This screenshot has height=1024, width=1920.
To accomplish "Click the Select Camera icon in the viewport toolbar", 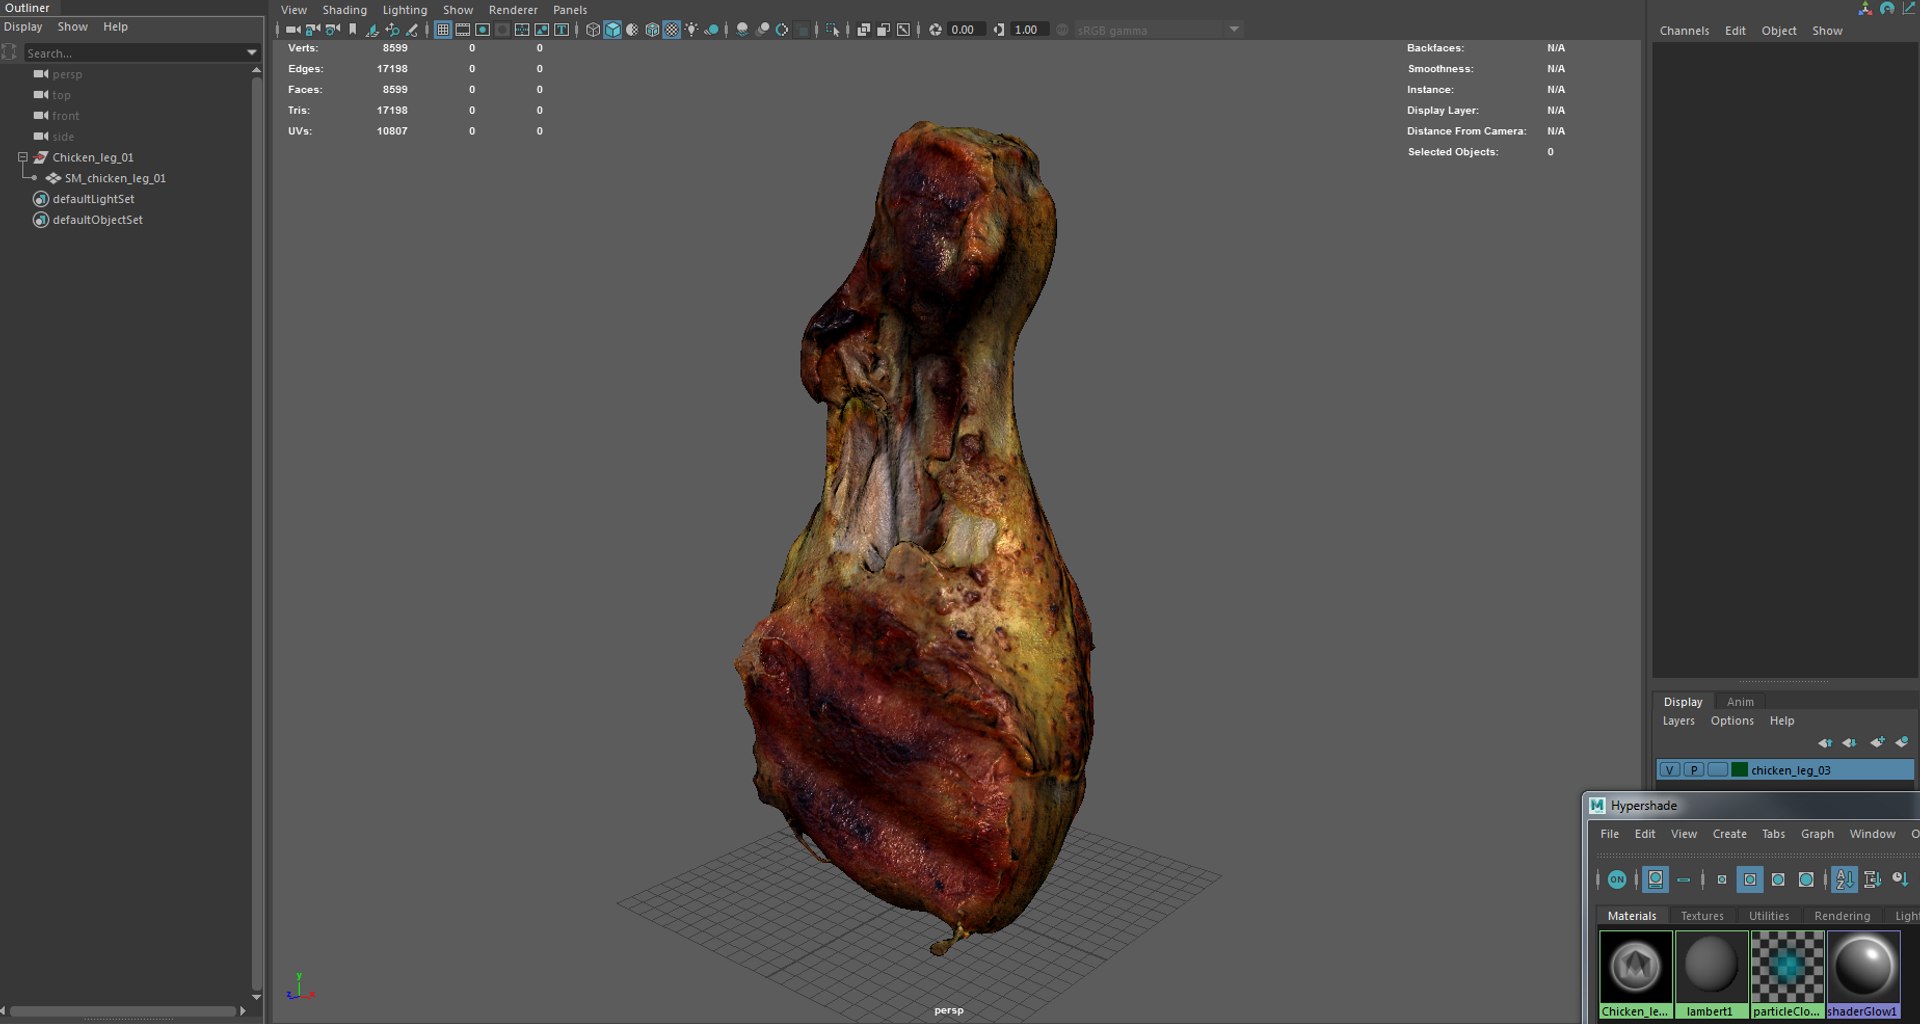I will [293, 30].
